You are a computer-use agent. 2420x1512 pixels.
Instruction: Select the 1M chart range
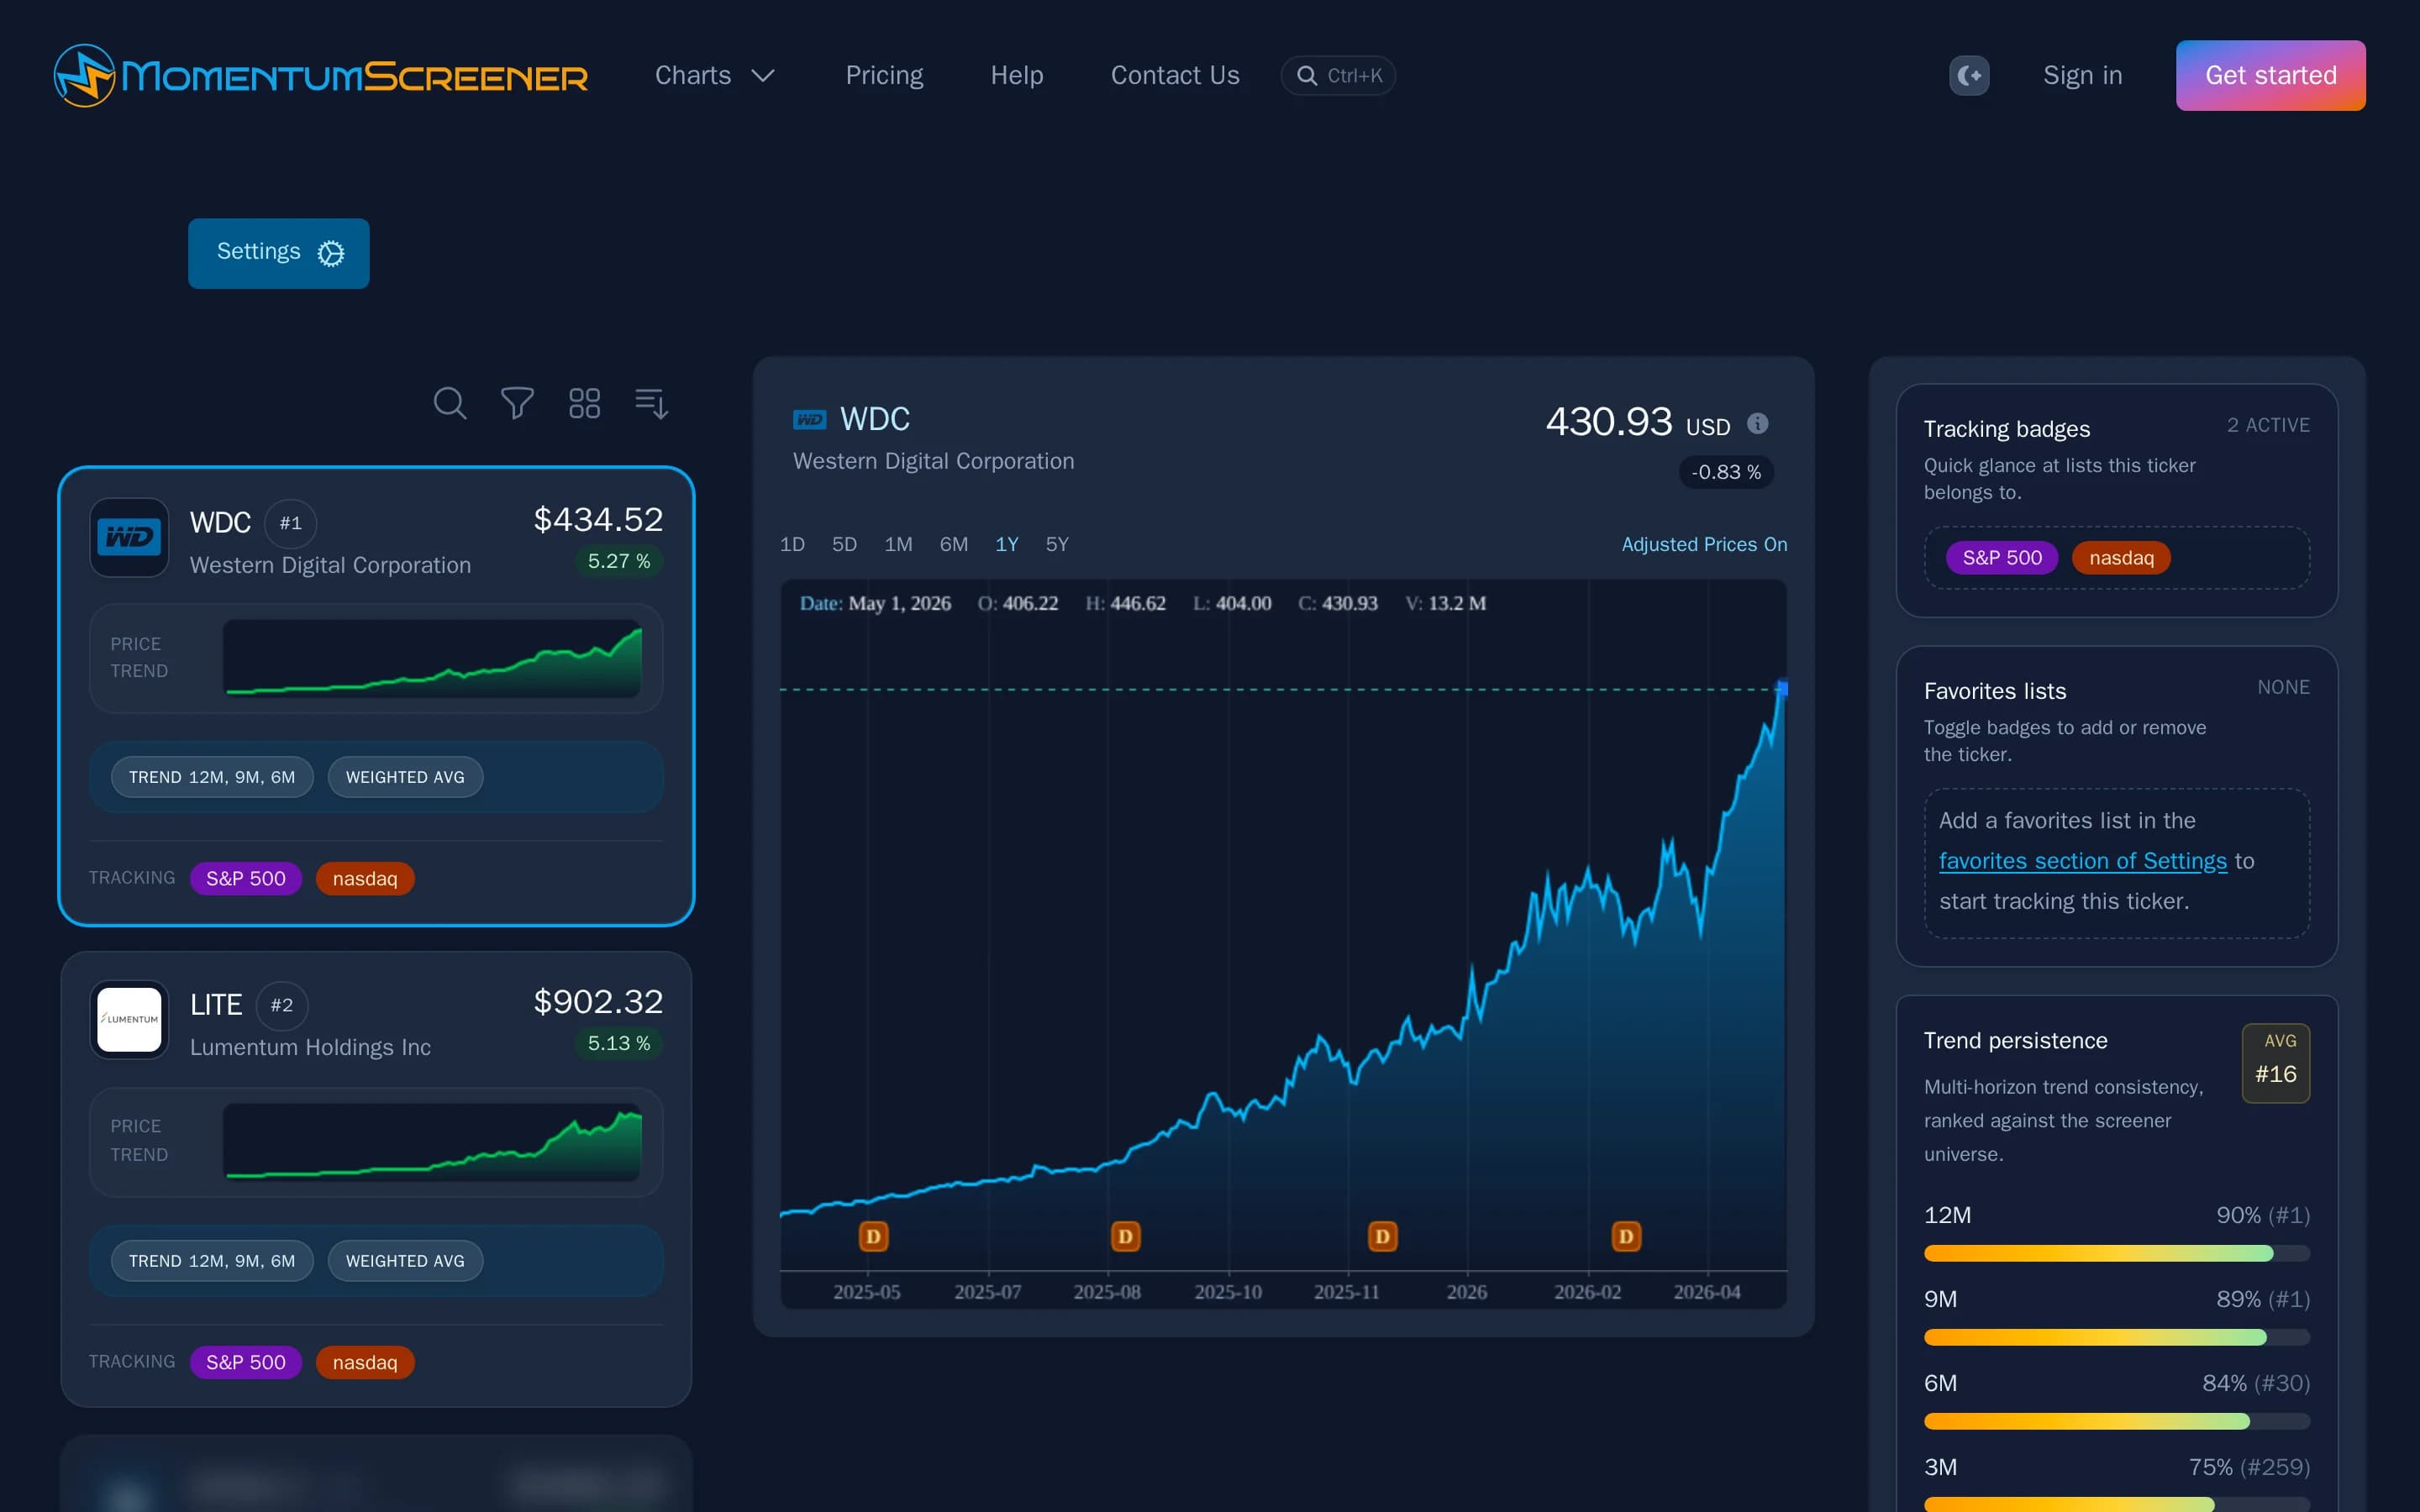(898, 544)
